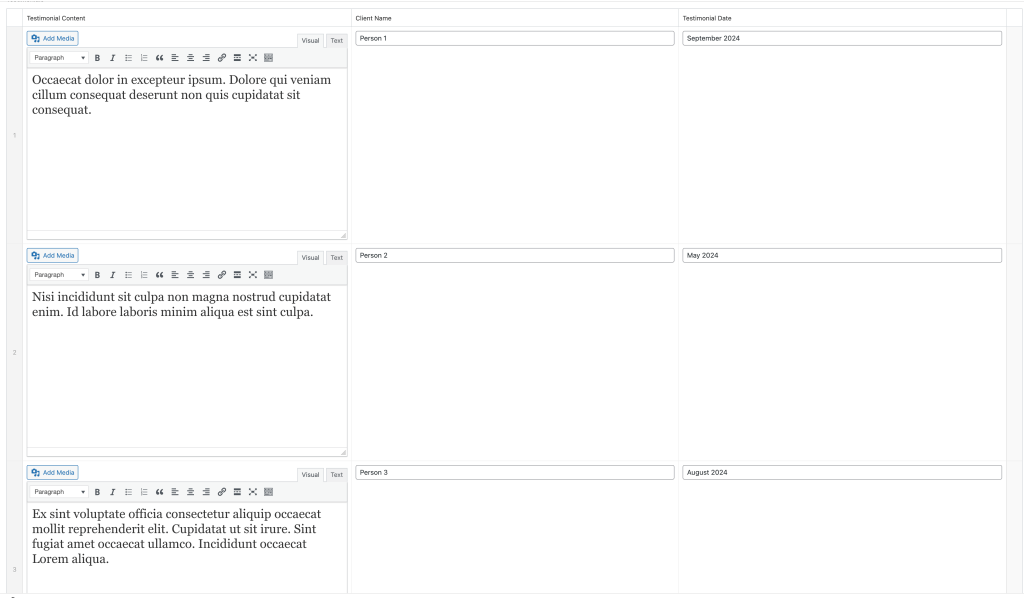Switch Person 1 testimonial editor to Visual tab
The height and width of the screenshot is (598, 1024).
pyautogui.click(x=310, y=40)
